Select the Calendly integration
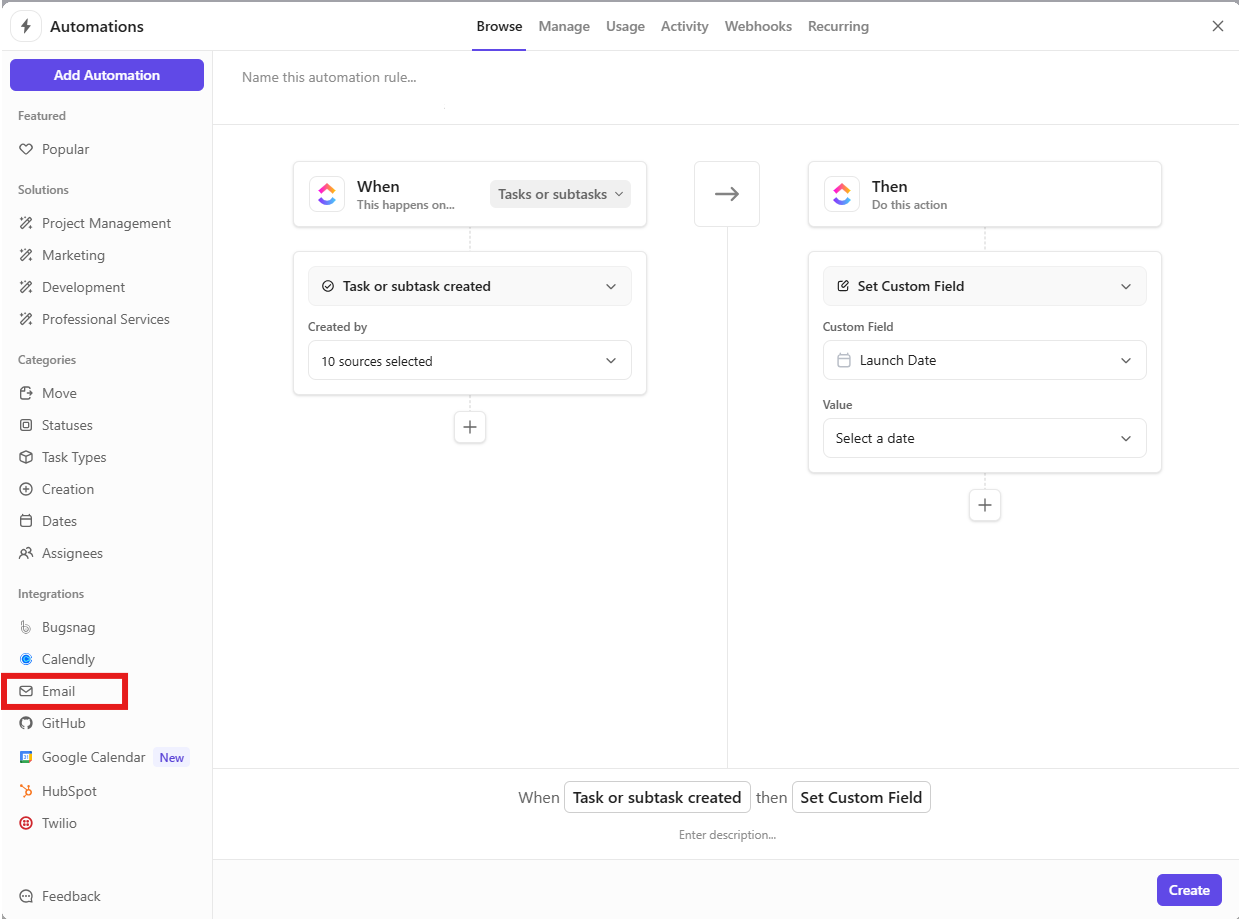1239x919 pixels. [68, 659]
